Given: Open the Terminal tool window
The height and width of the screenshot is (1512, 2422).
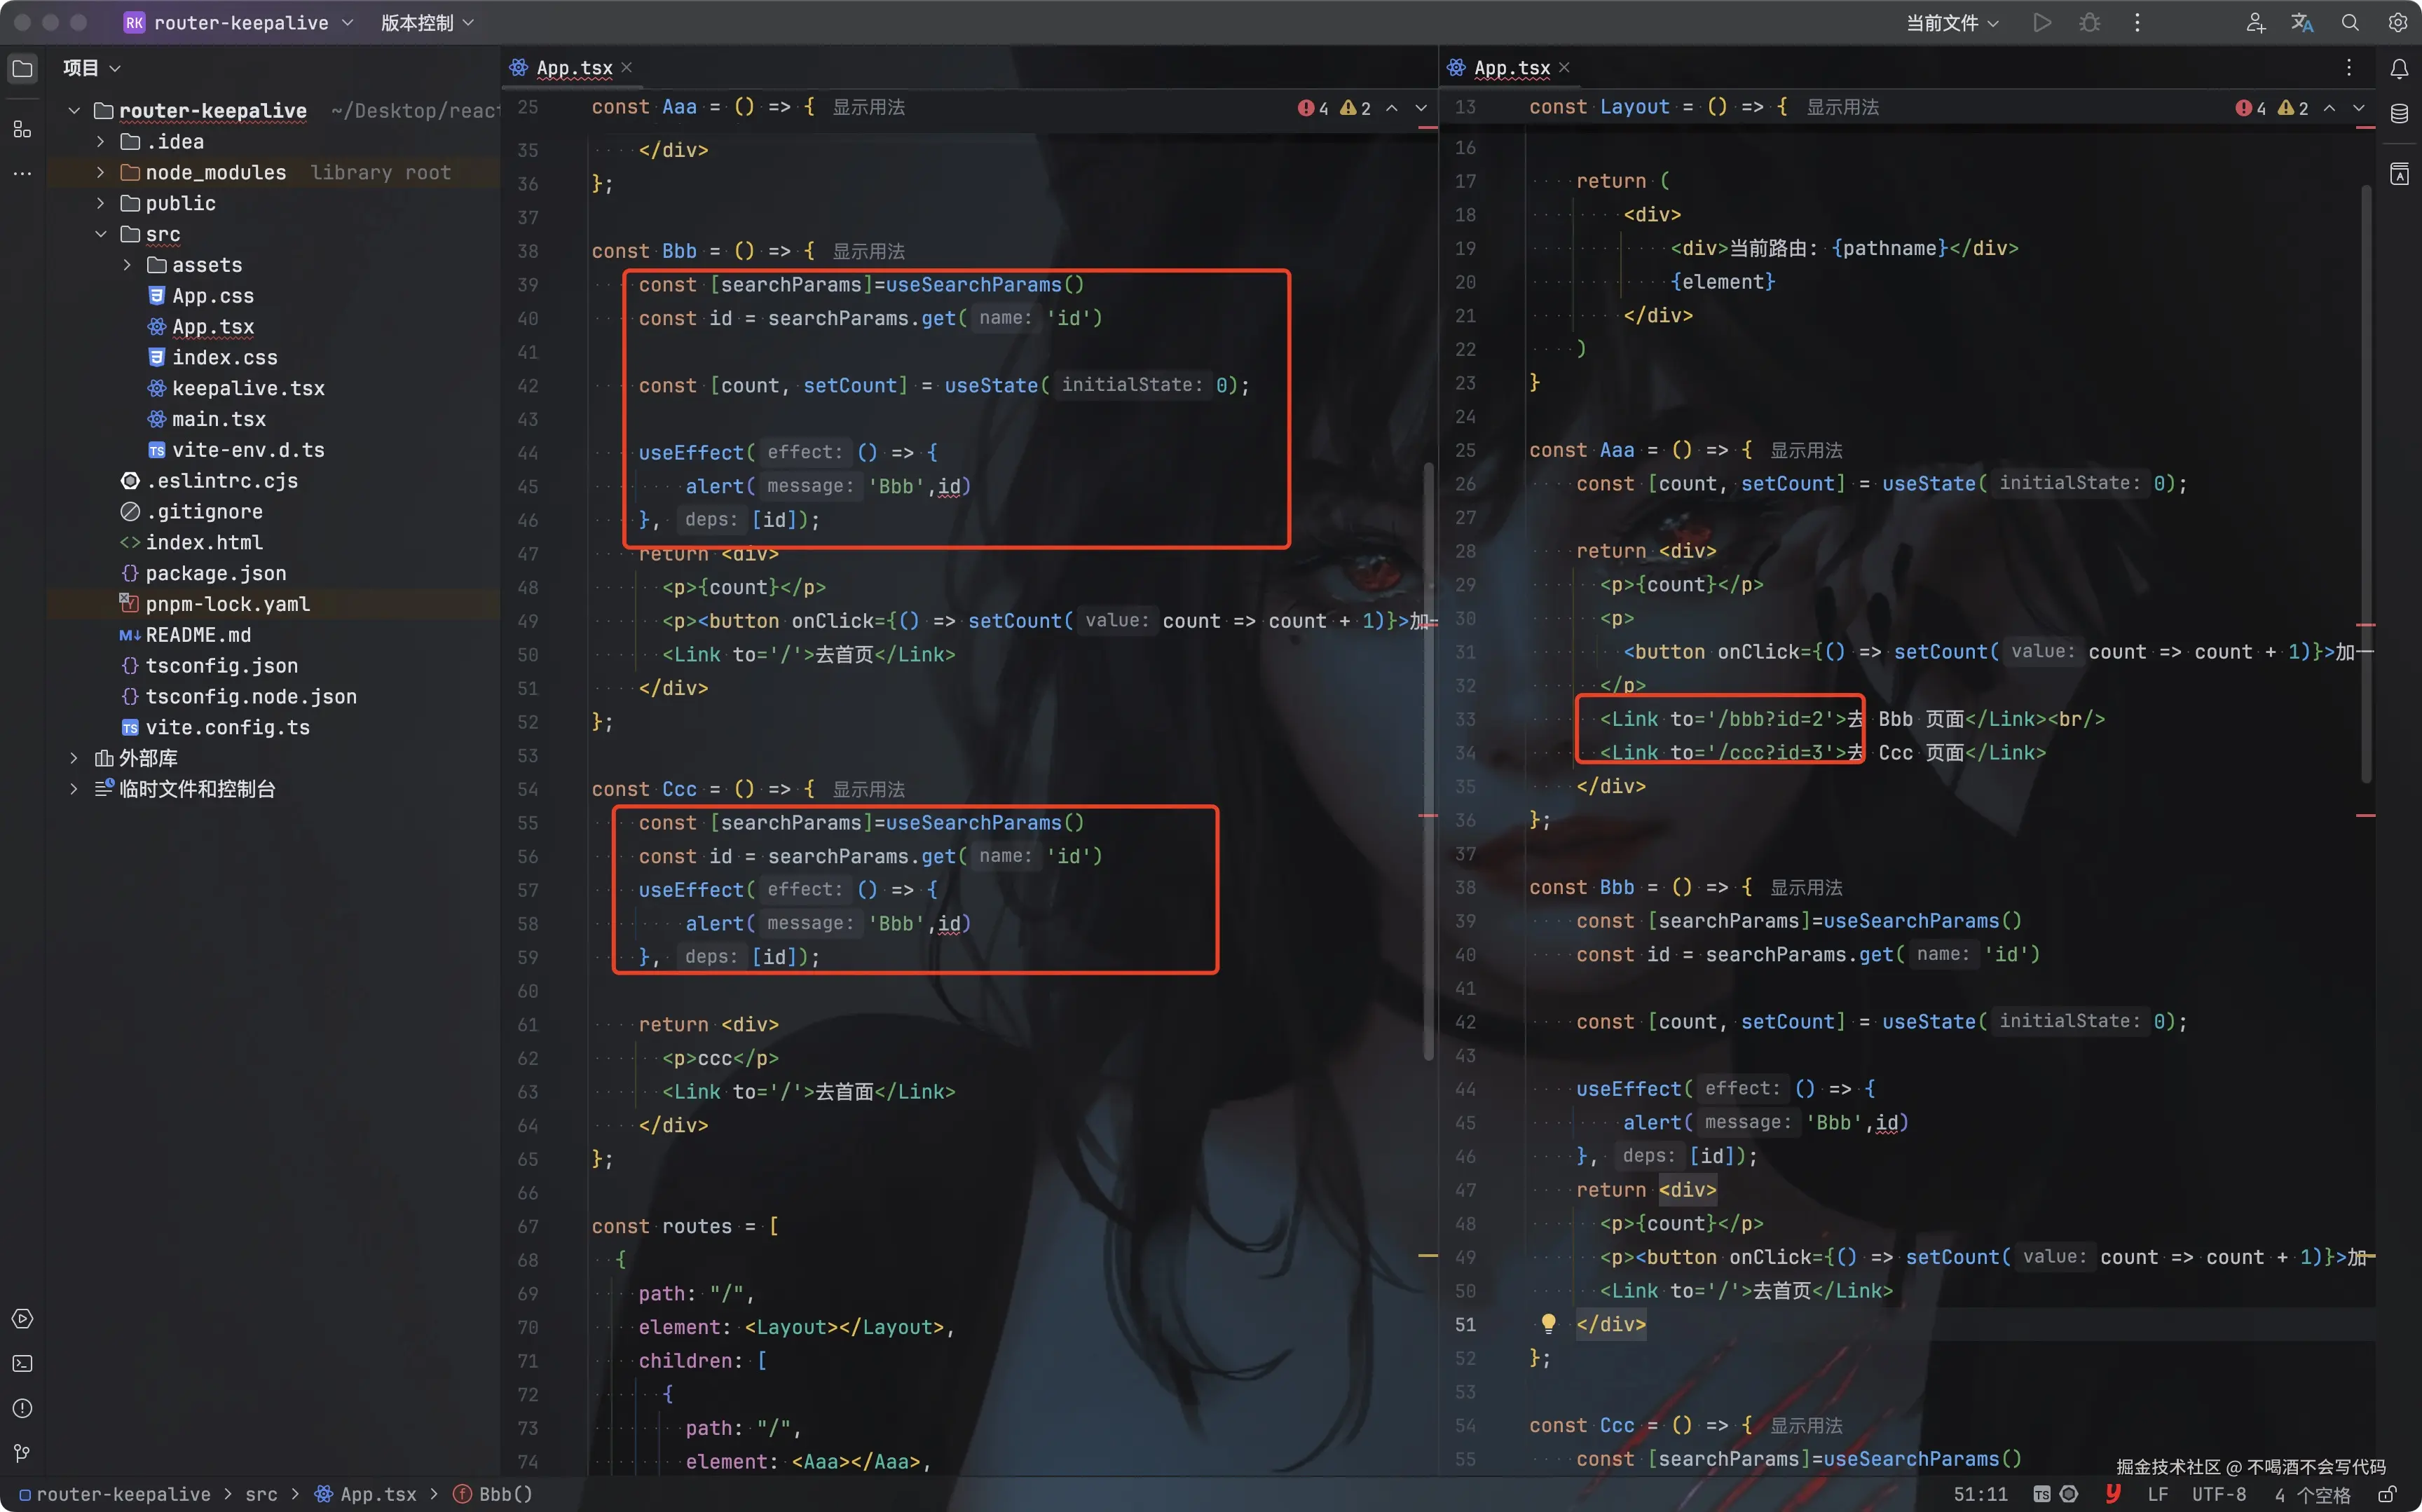Looking at the screenshot, I should 22,1363.
